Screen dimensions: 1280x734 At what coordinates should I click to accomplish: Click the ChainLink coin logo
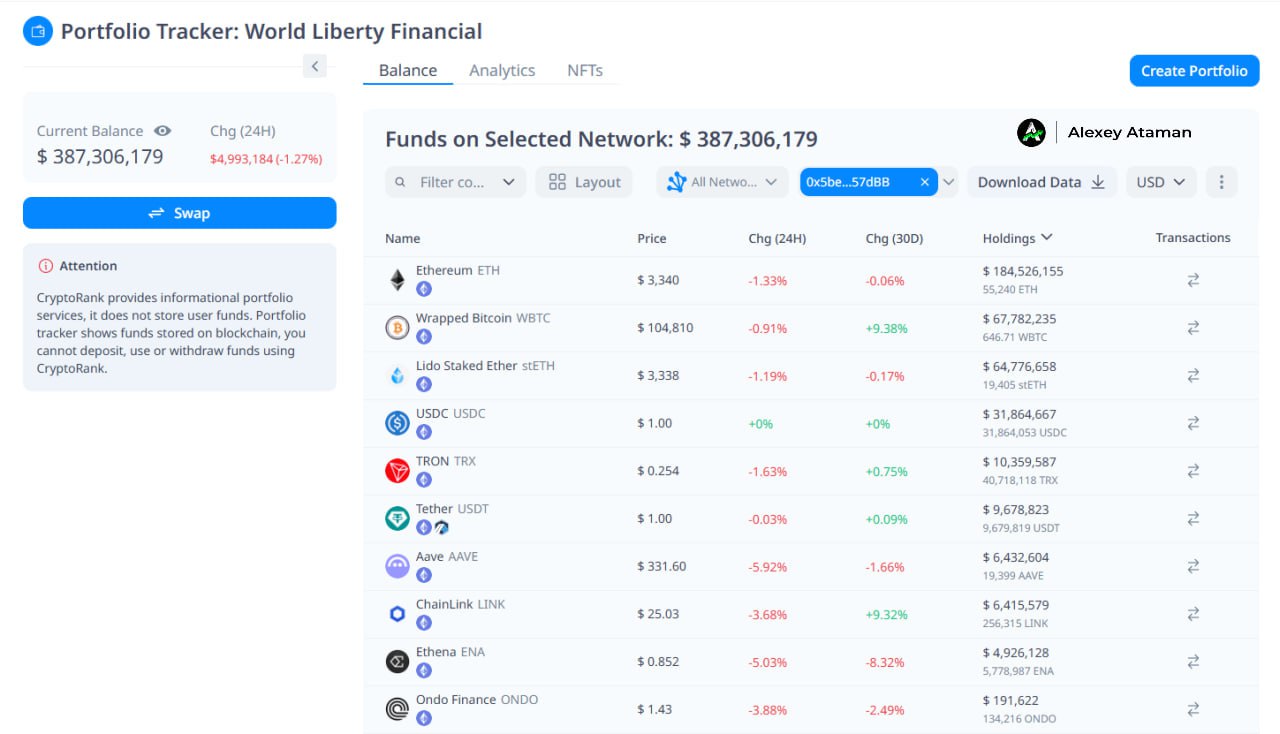(397, 614)
